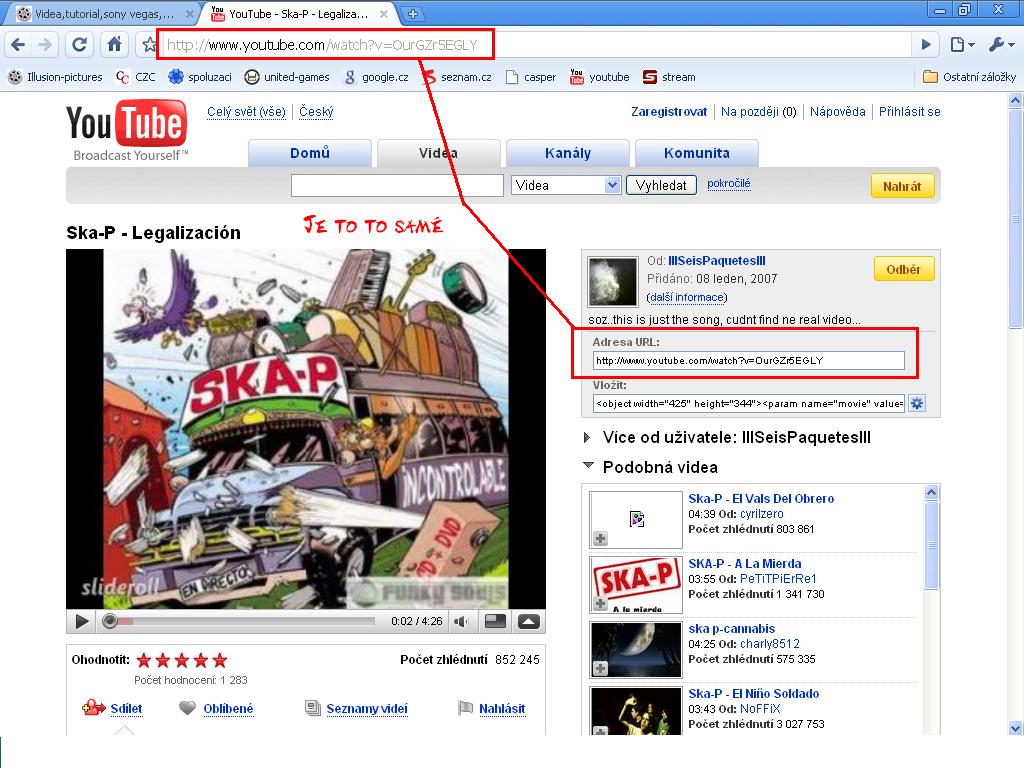Select Celý svět (vše) region link

(246, 112)
